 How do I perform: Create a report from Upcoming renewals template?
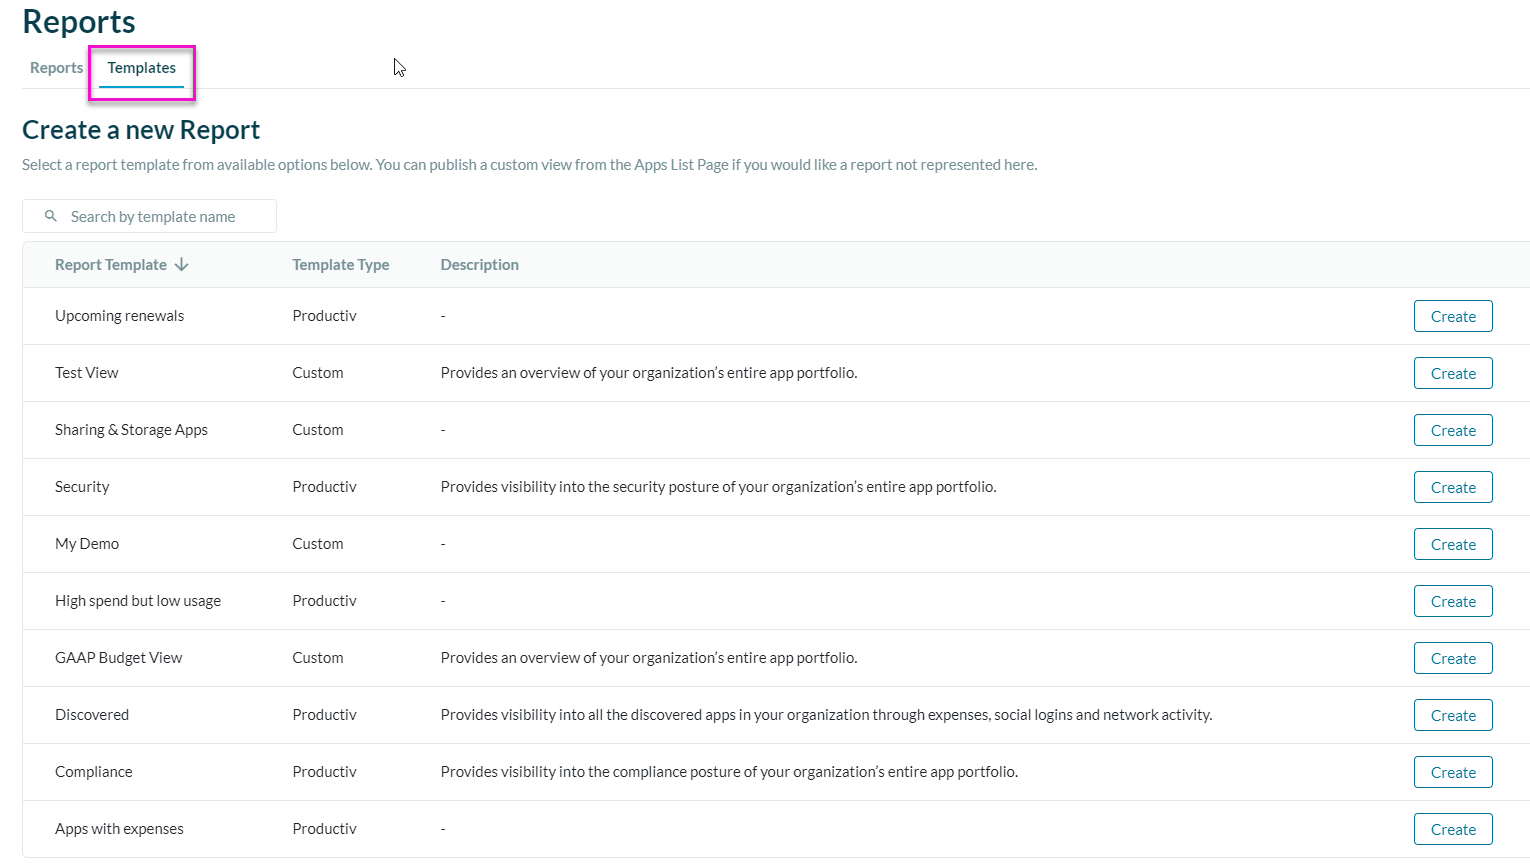click(x=1453, y=315)
